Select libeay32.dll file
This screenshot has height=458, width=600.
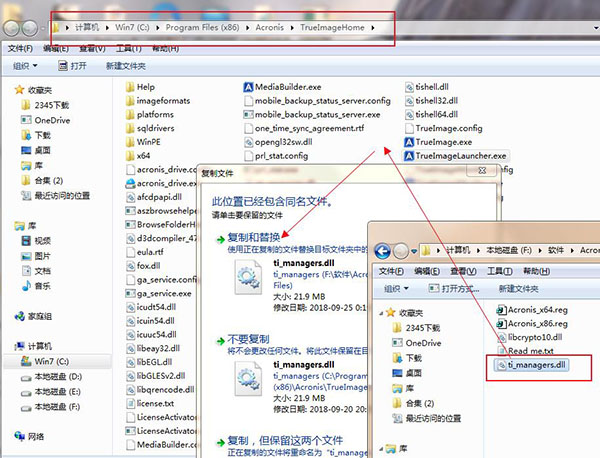click(x=153, y=349)
